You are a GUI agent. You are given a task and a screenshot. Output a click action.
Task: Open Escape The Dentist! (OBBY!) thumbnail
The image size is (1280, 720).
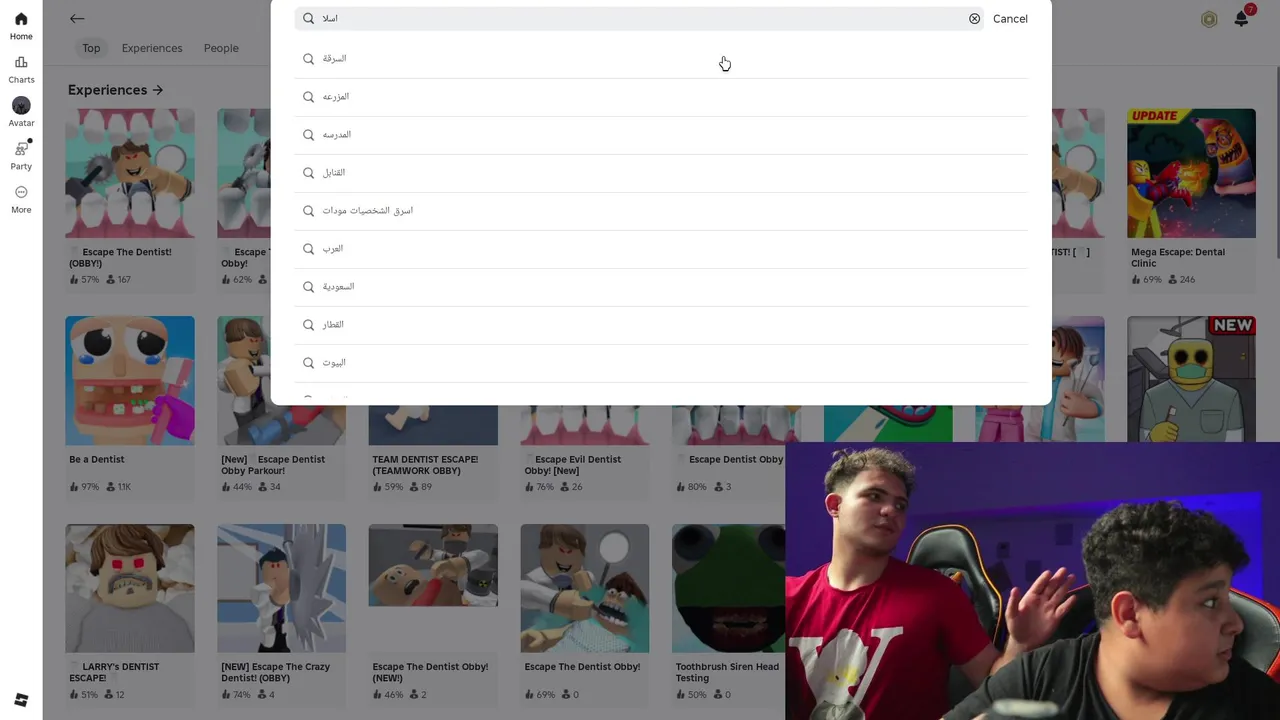(x=130, y=173)
